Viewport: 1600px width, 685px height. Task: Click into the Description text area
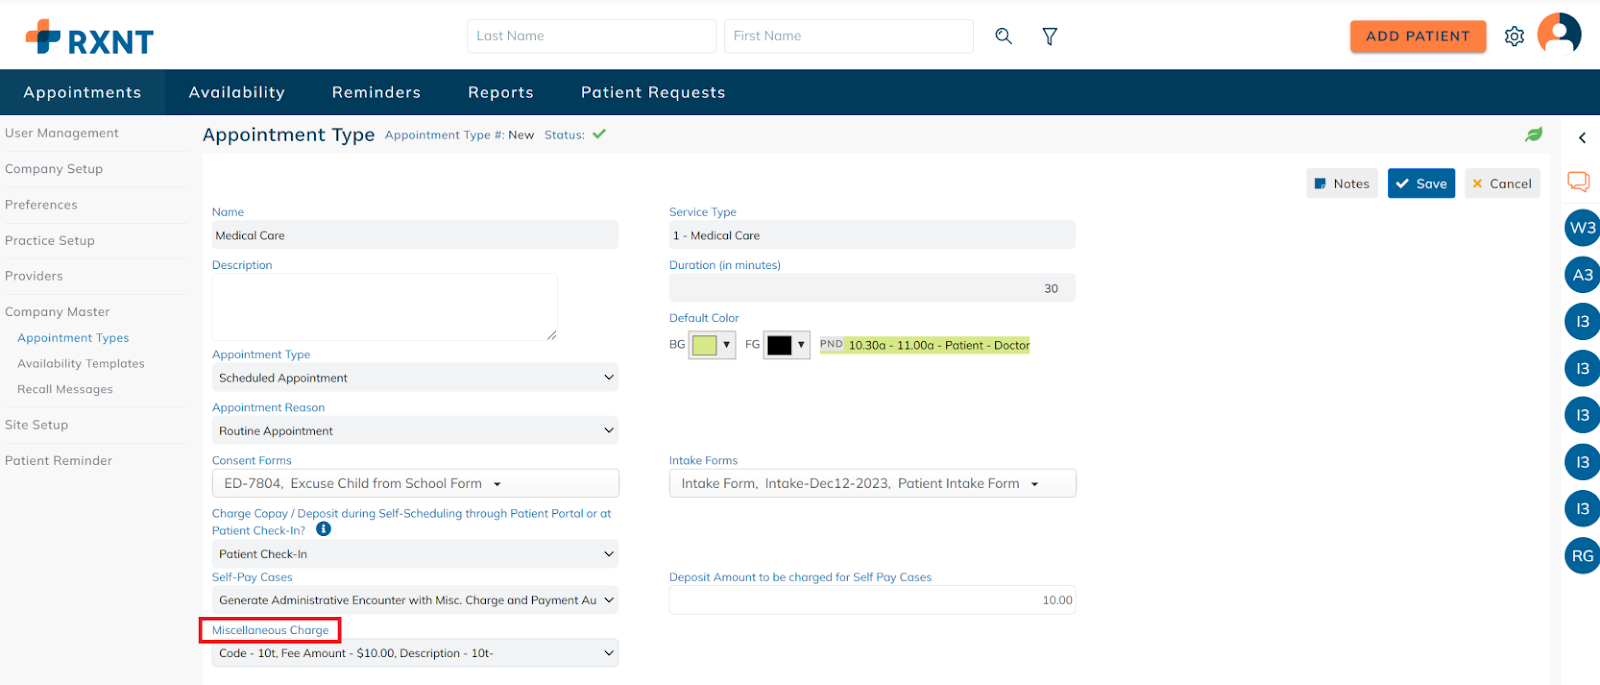coord(384,307)
